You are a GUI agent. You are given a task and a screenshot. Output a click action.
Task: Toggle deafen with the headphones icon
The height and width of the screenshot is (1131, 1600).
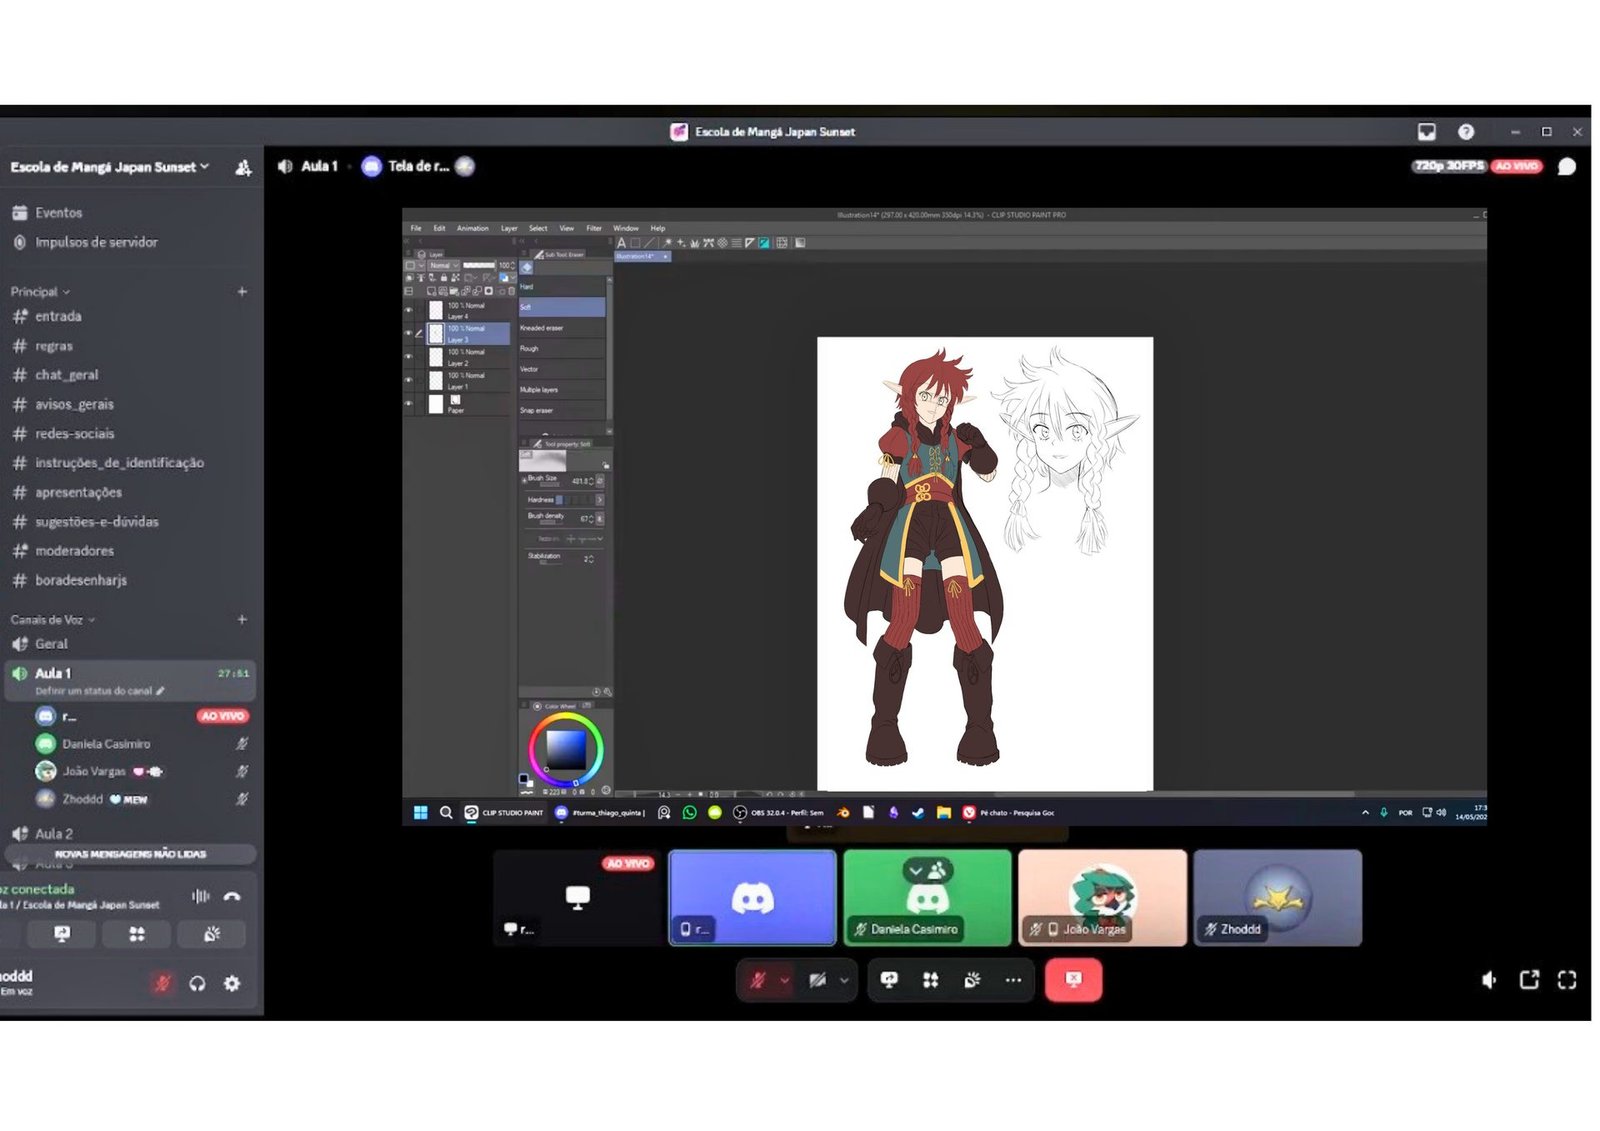(x=198, y=983)
